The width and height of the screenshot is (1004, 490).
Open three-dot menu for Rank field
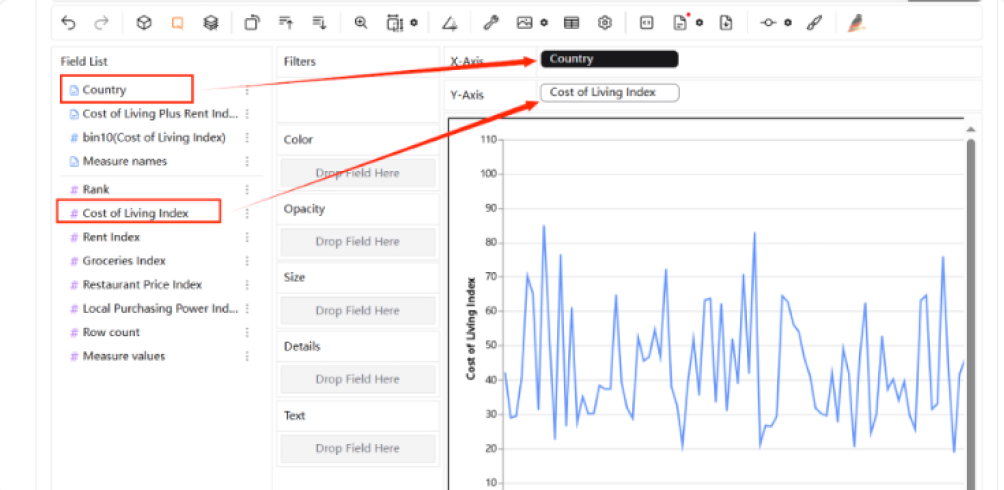pos(247,190)
